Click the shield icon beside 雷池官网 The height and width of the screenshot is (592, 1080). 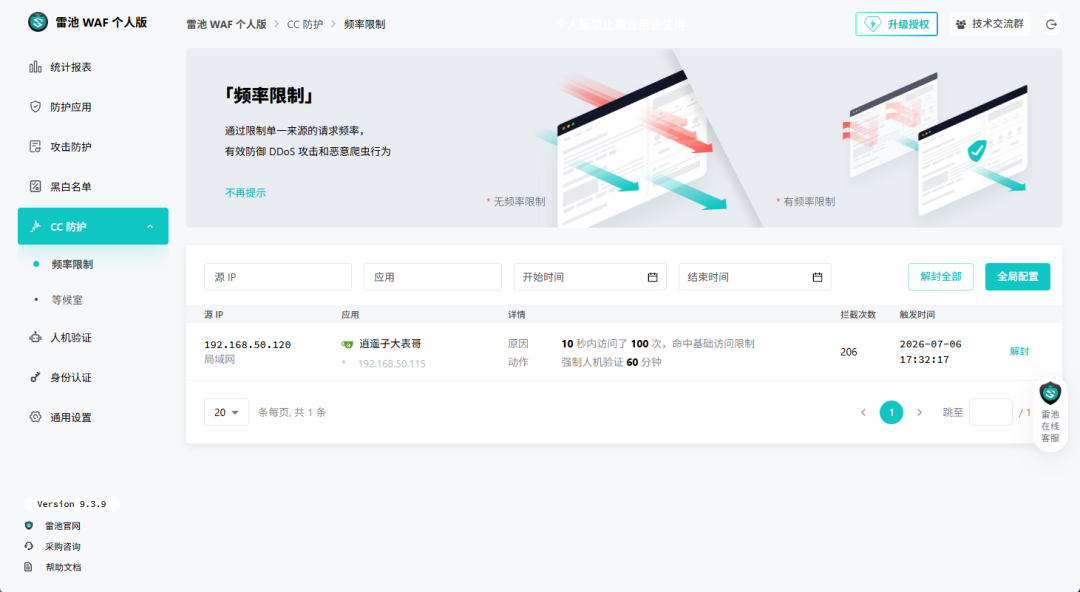(x=29, y=526)
